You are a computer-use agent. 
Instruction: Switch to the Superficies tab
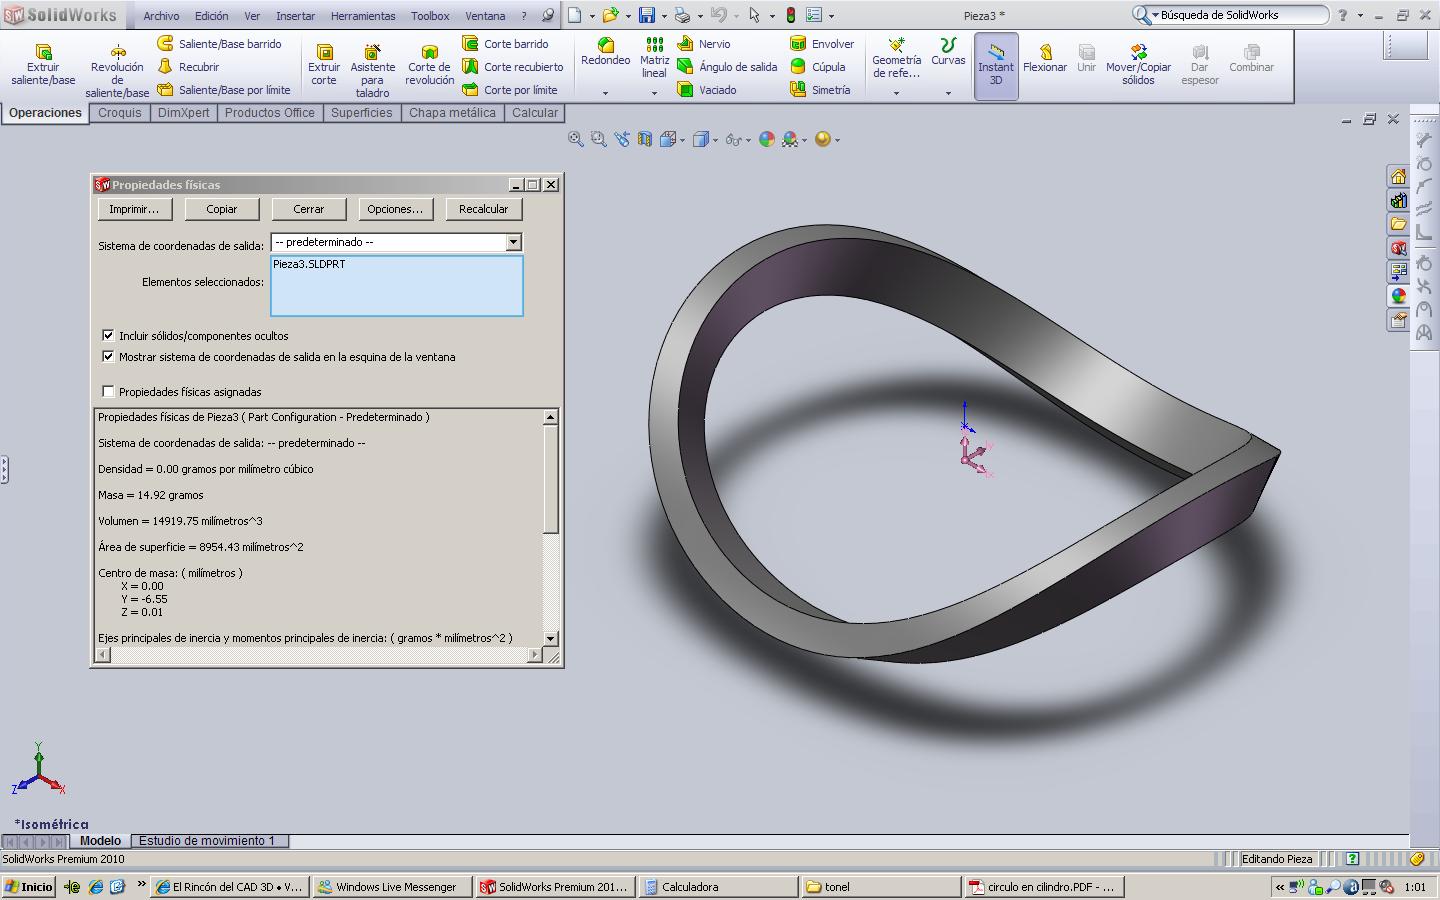coord(361,113)
